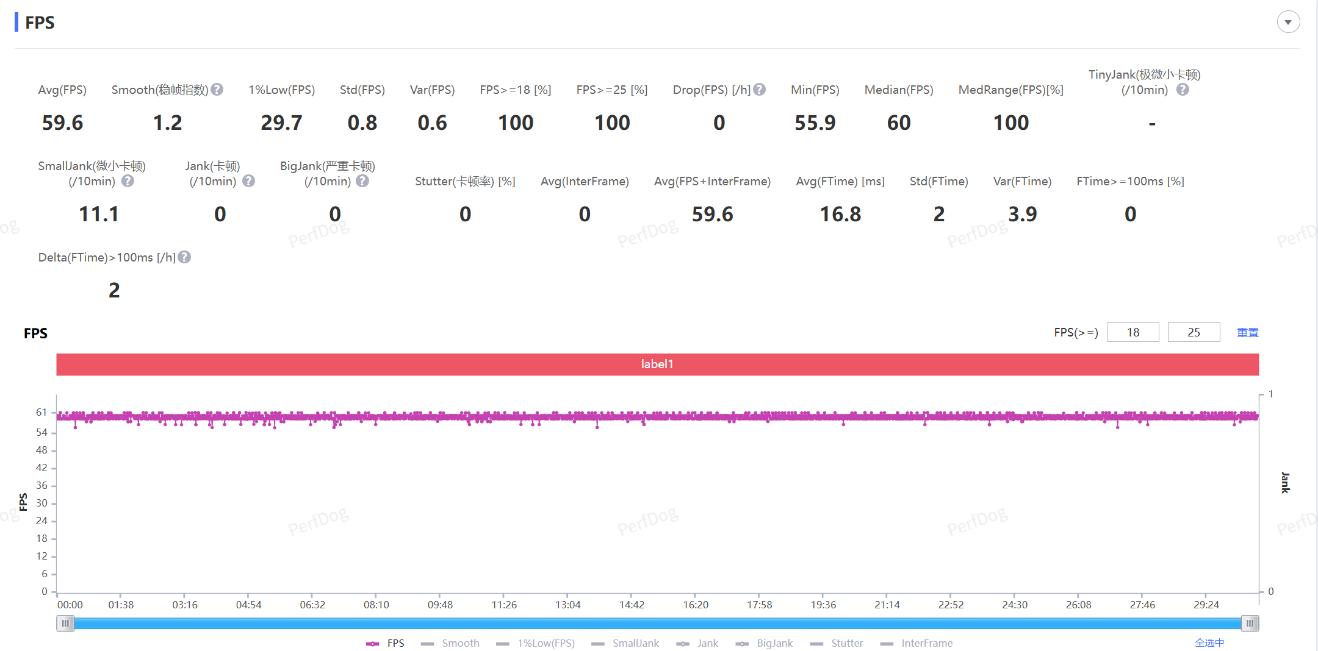
Task: Click FPS threshold field showing 18
Action: click(1133, 333)
